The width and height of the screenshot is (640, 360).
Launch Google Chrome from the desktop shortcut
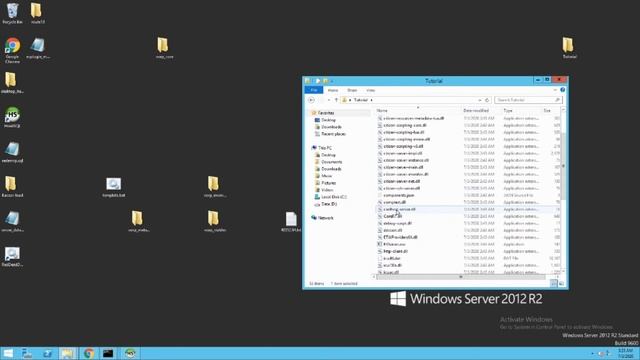pos(12,50)
